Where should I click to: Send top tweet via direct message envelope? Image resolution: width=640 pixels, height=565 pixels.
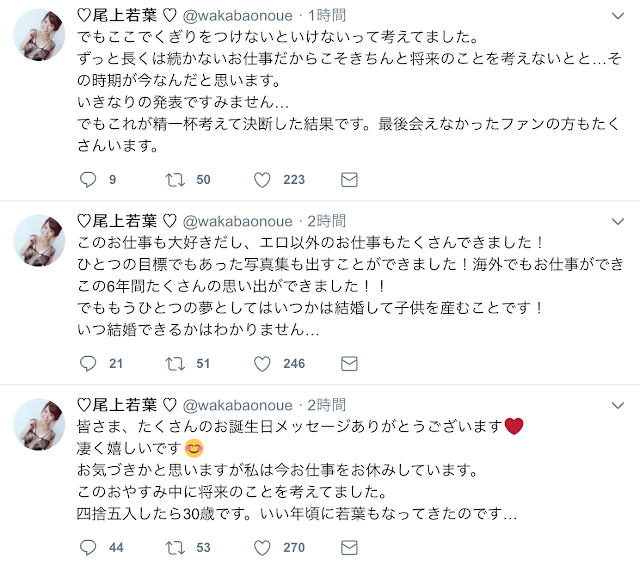(x=349, y=180)
